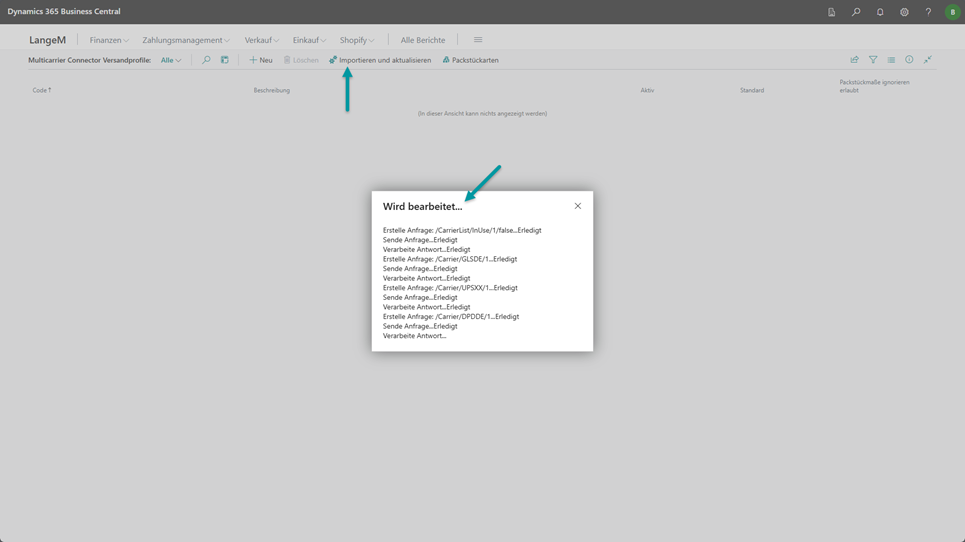Sort by Beschreibung column header
Image resolution: width=965 pixels, height=542 pixels.
click(271, 90)
